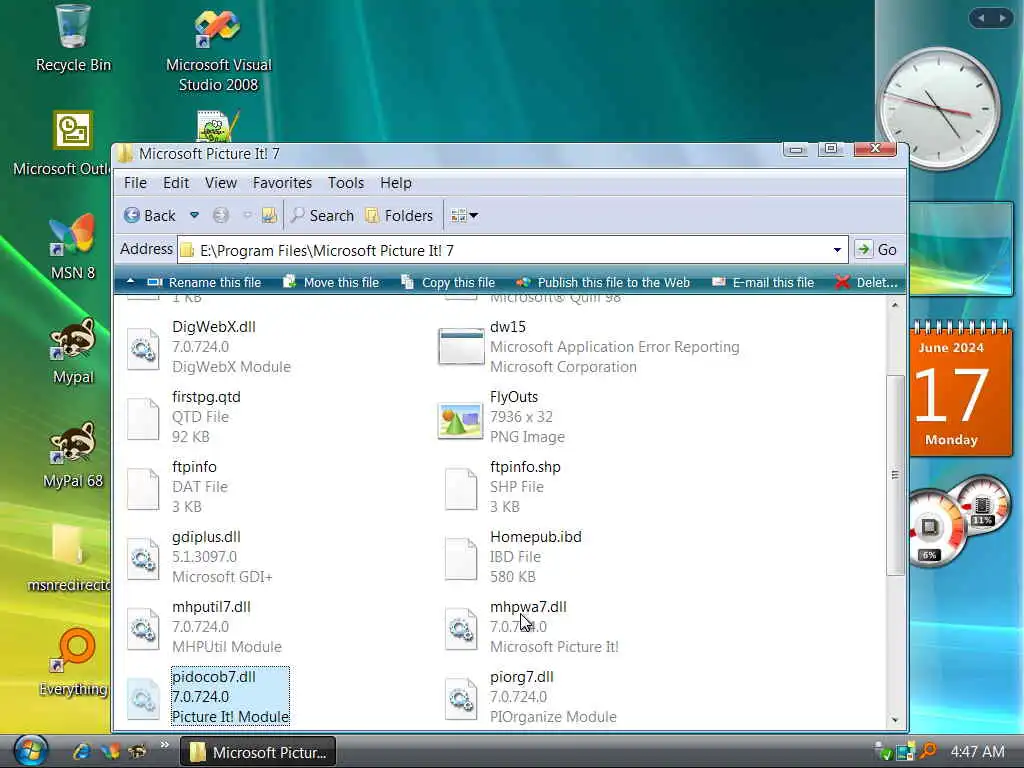Click the mhpwa7.dll file name
The image size is (1024, 768).
(528, 607)
